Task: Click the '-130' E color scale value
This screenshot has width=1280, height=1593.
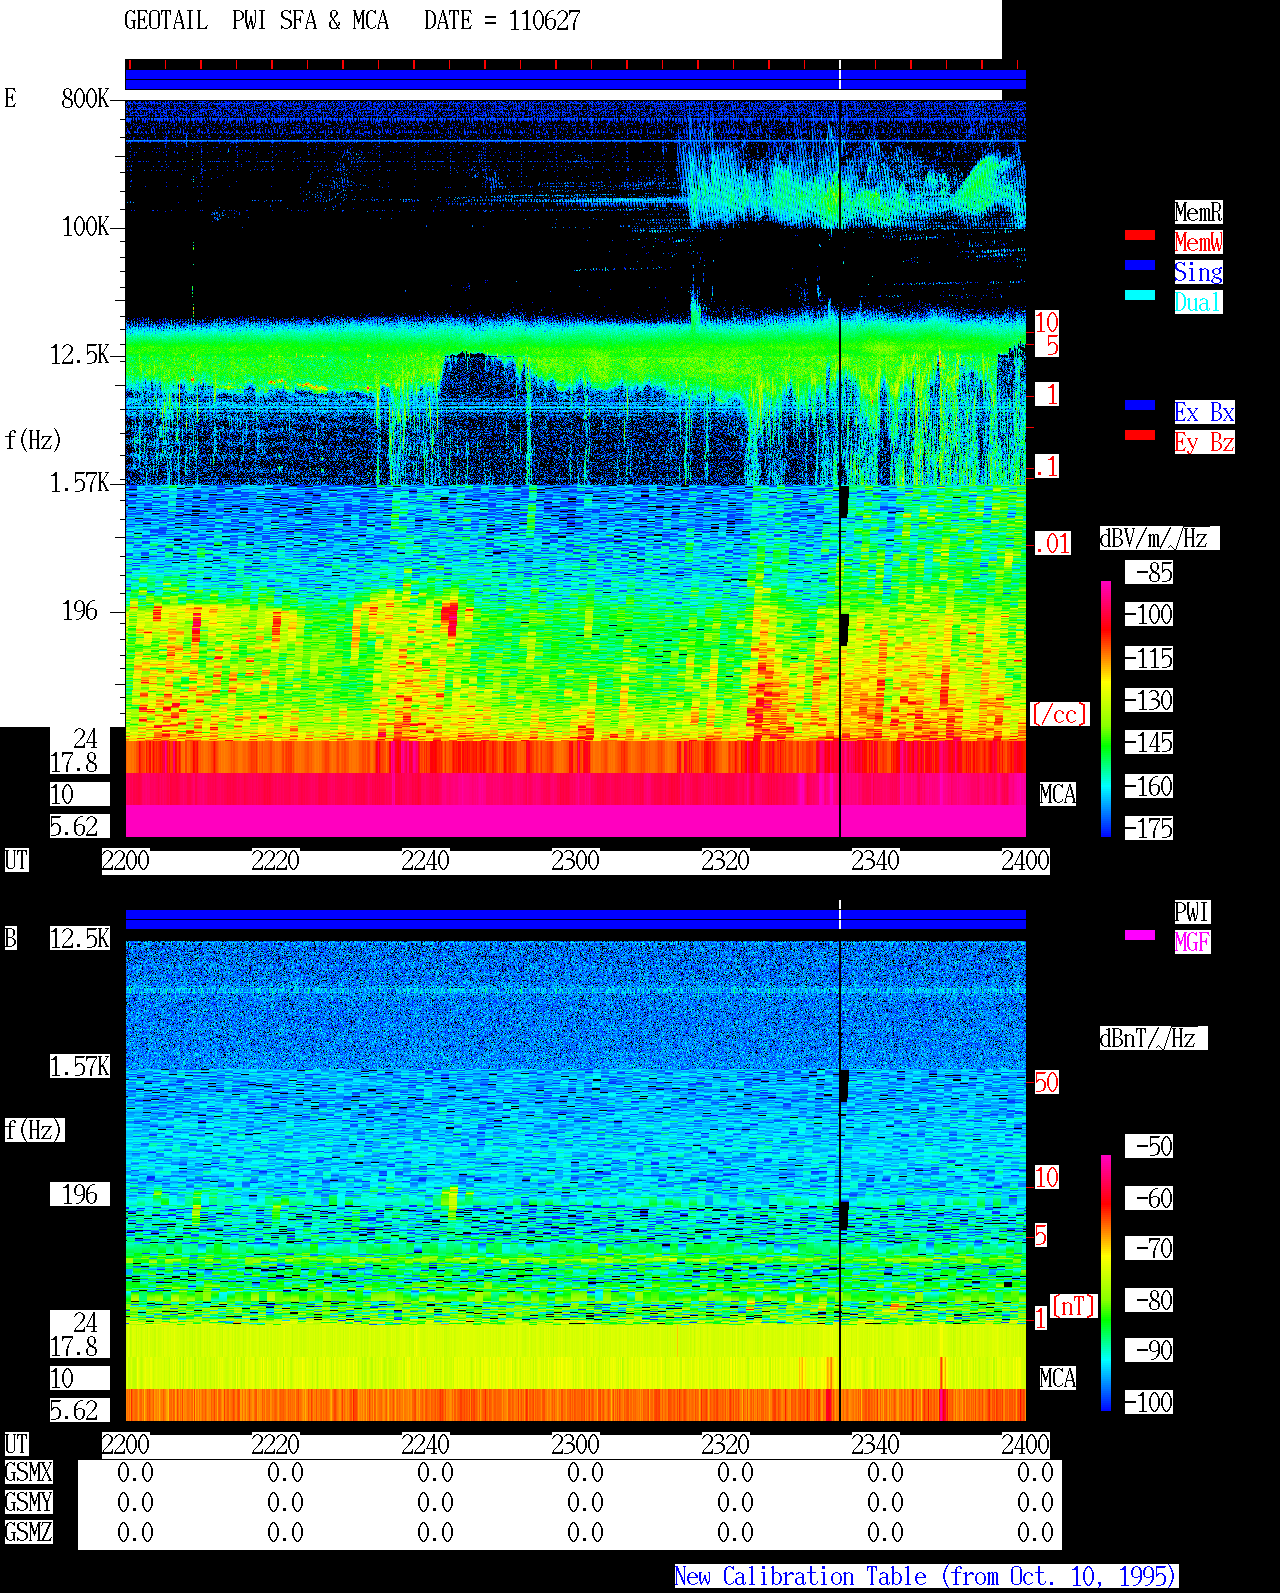Action: (x=1150, y=700)
